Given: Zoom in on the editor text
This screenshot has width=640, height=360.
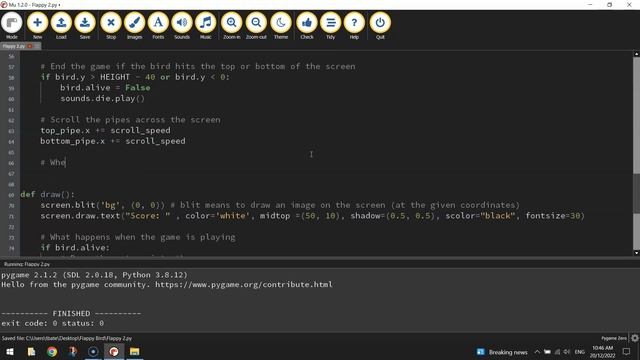Looking at the screenshot, I should tap(231, 26).
